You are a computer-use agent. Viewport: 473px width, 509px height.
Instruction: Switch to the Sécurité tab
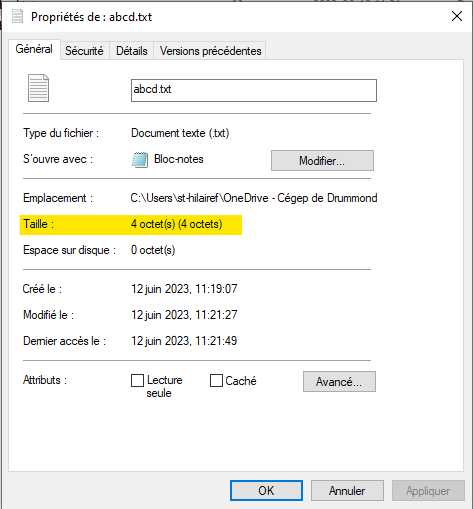pyautogui.click(x=84, y=51)
